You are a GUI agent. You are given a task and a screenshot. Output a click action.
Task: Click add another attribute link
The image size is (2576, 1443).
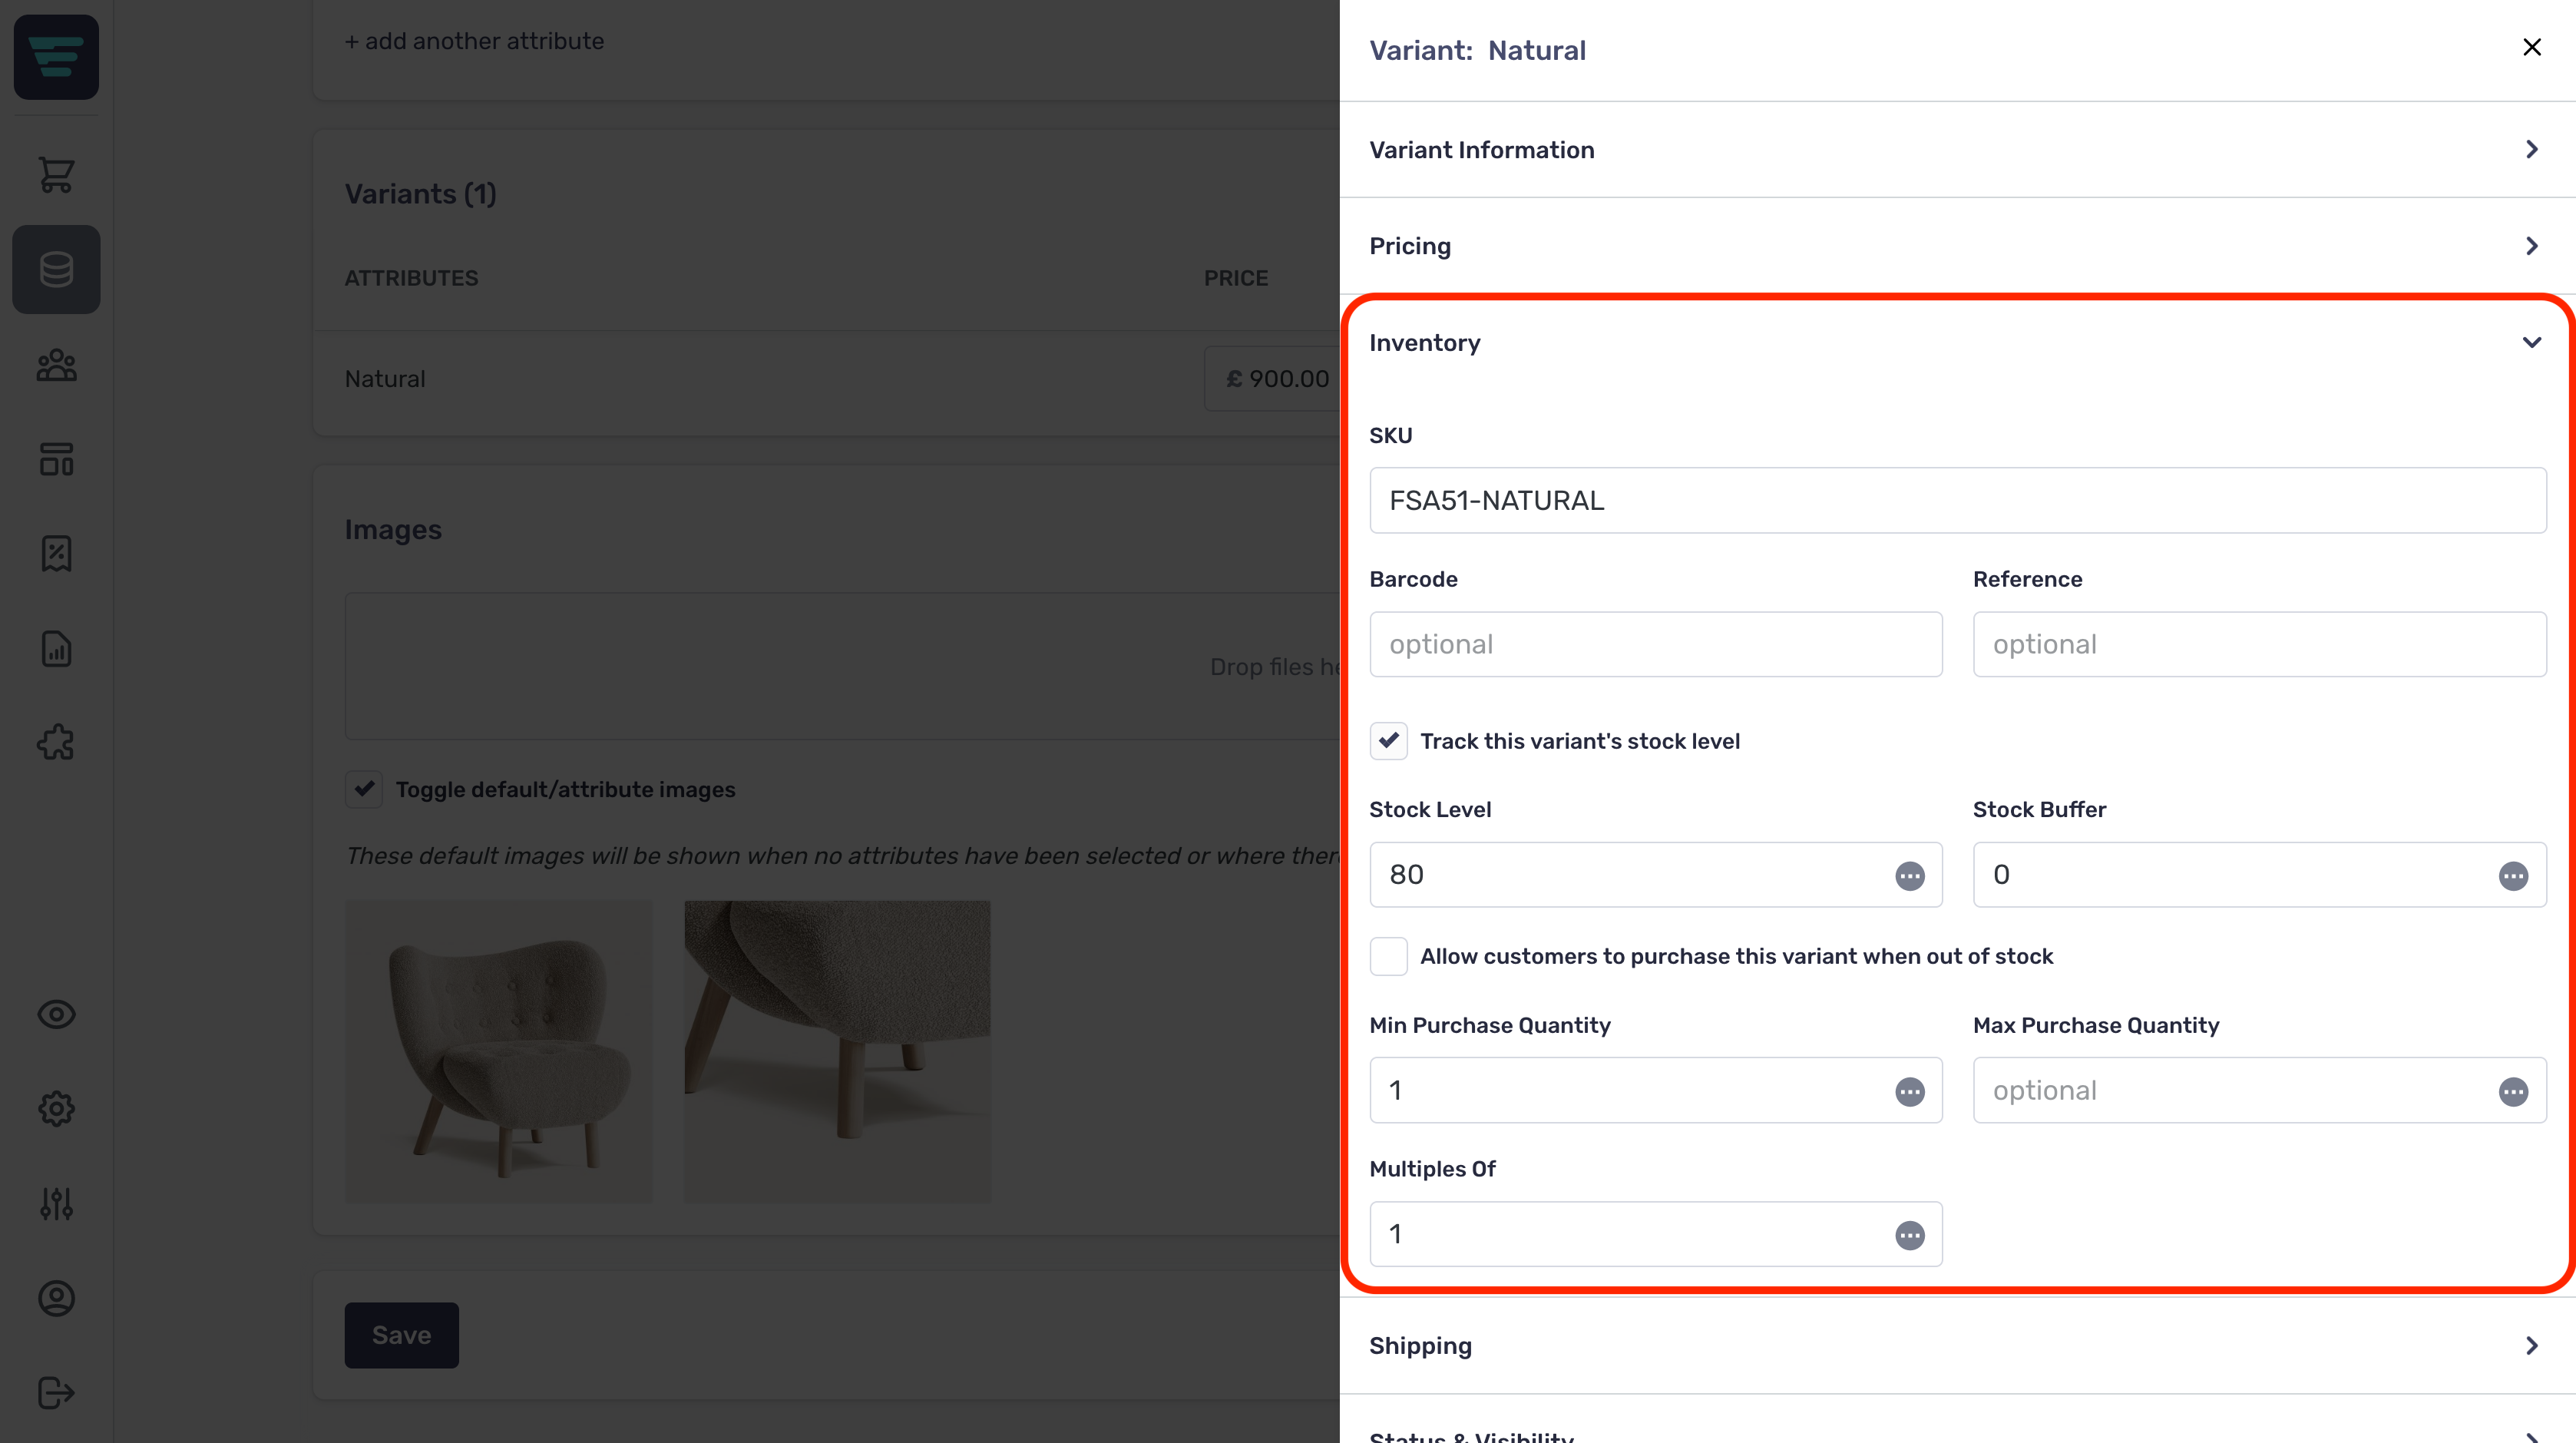click(x=474, y=41)
